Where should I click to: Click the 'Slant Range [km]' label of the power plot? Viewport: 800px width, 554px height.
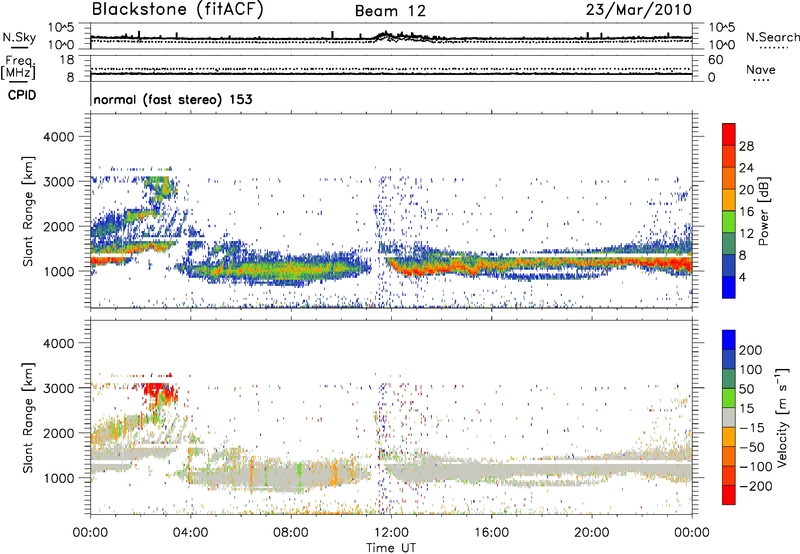(28, 211)
